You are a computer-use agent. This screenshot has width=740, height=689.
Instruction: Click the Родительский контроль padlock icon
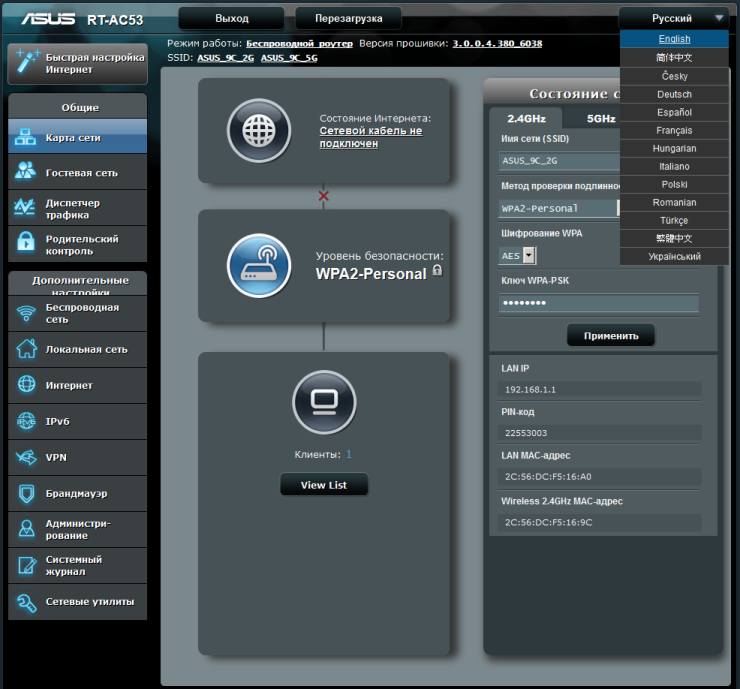coord(25,242)
